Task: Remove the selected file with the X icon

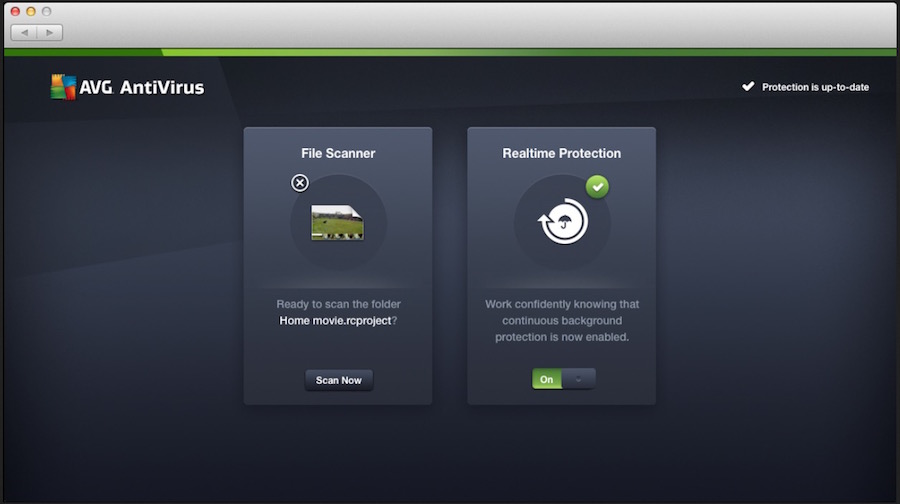Action: point(300,183)
